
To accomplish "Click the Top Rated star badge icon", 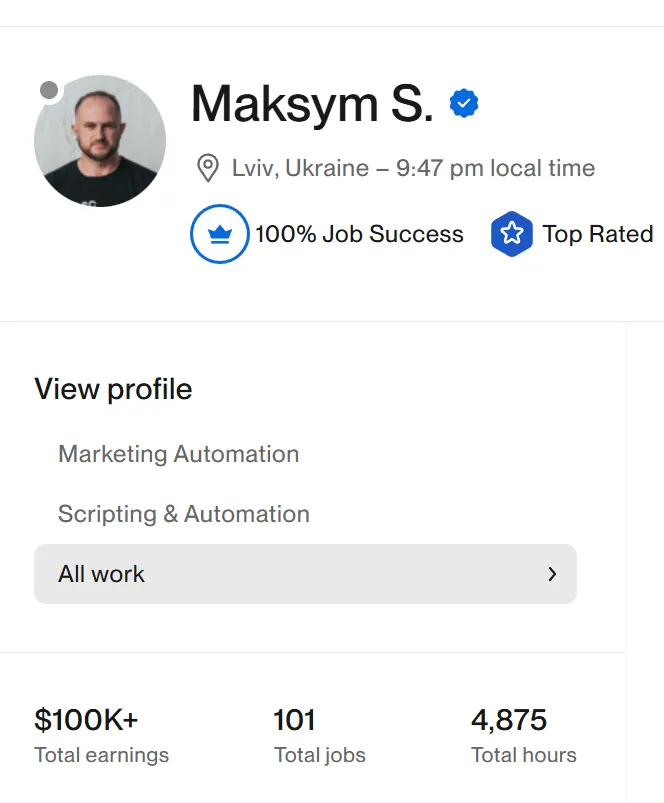I will [x=511, y=234].
